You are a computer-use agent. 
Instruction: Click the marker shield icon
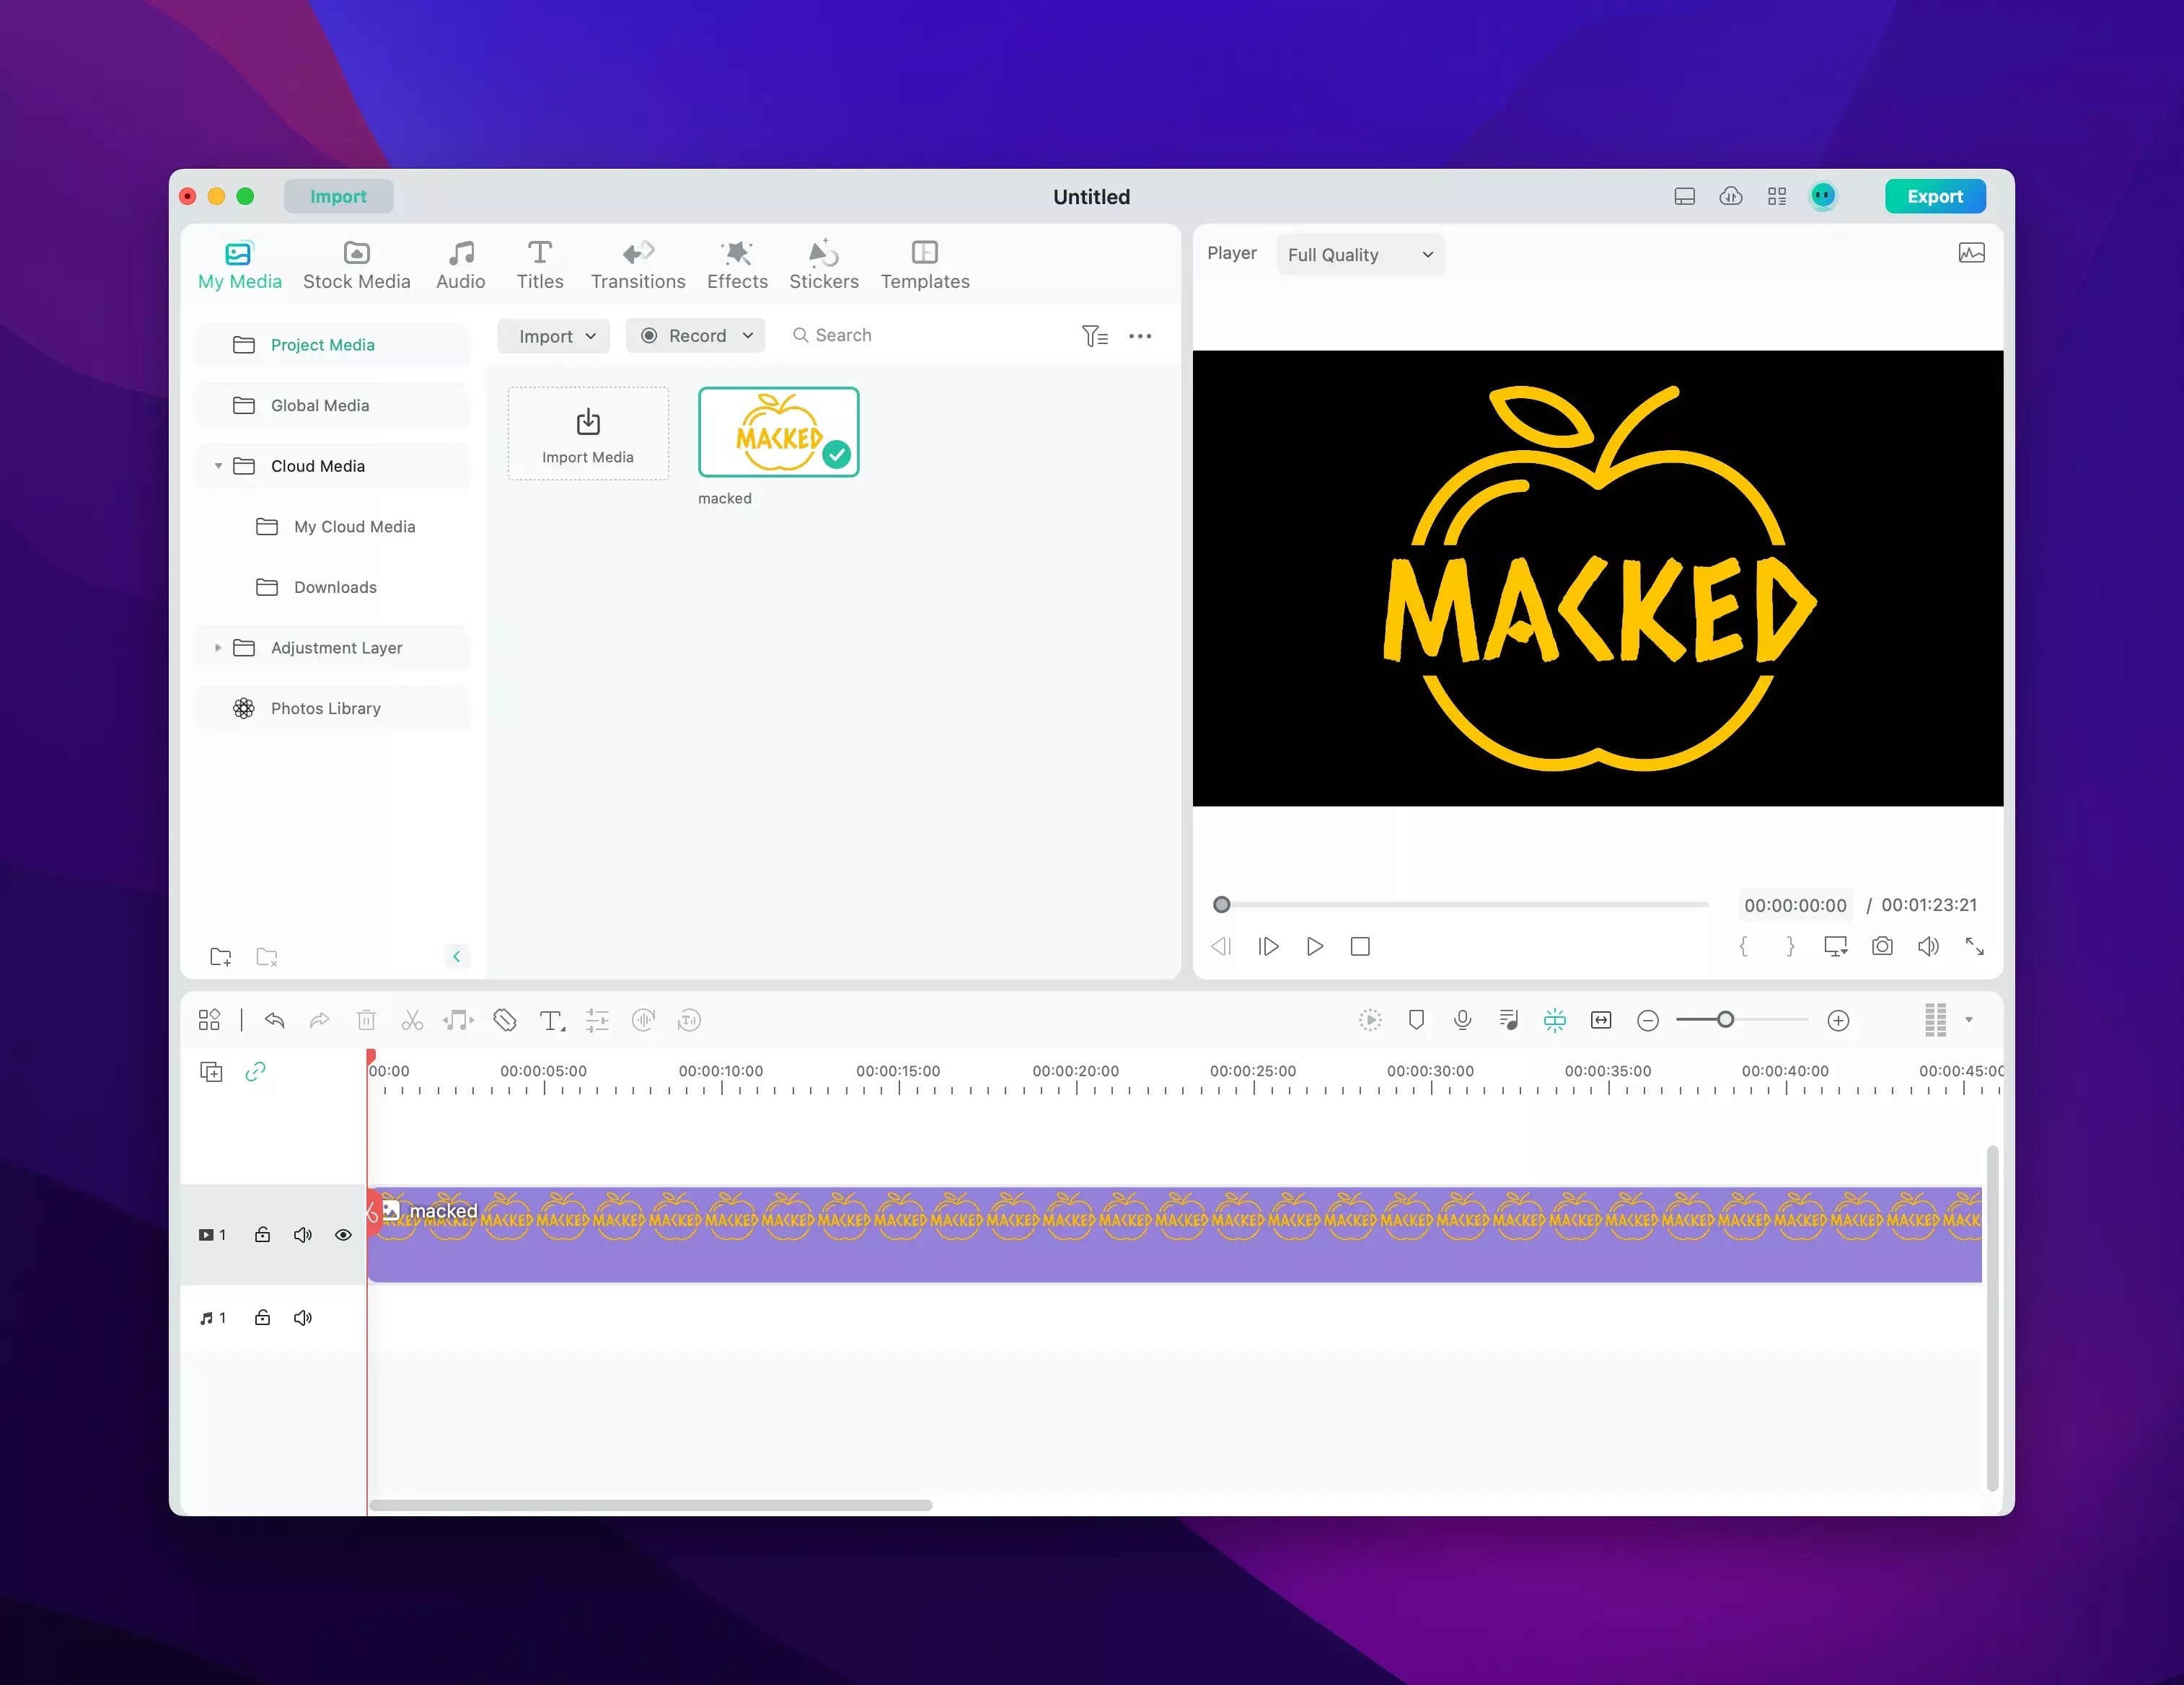tap(1416, 1020)
